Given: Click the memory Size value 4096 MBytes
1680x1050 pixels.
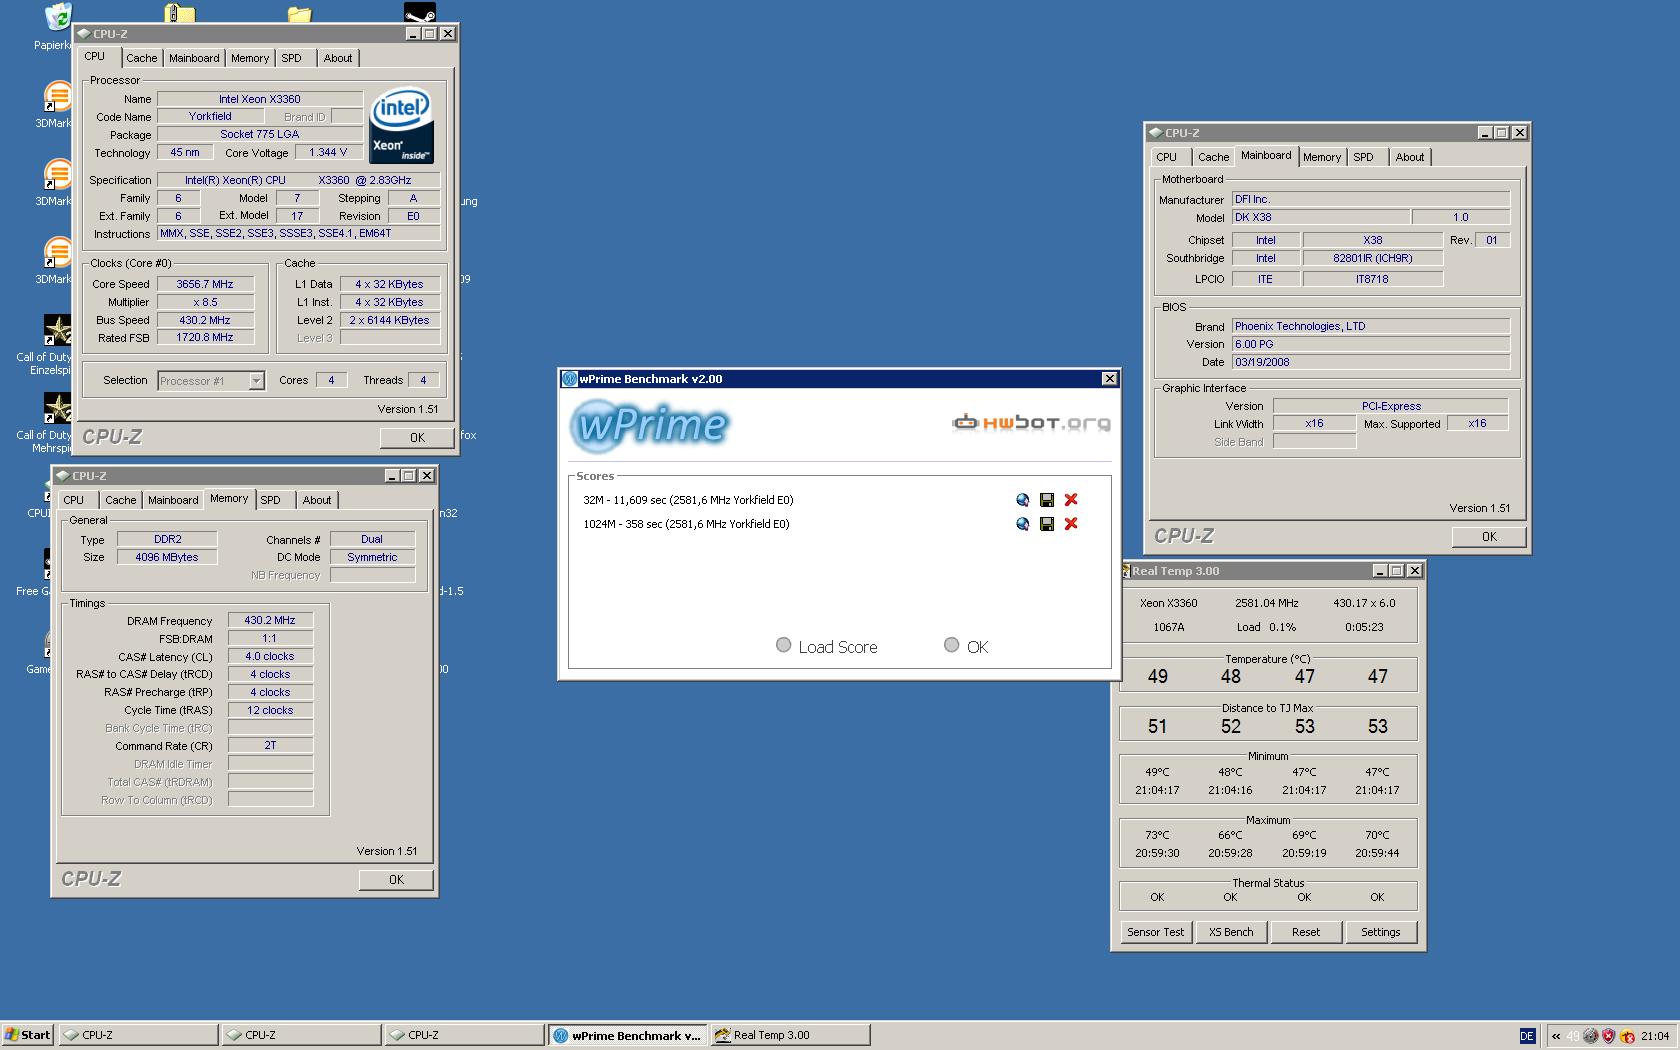Looking at the screenshot, I should [167, 557].
